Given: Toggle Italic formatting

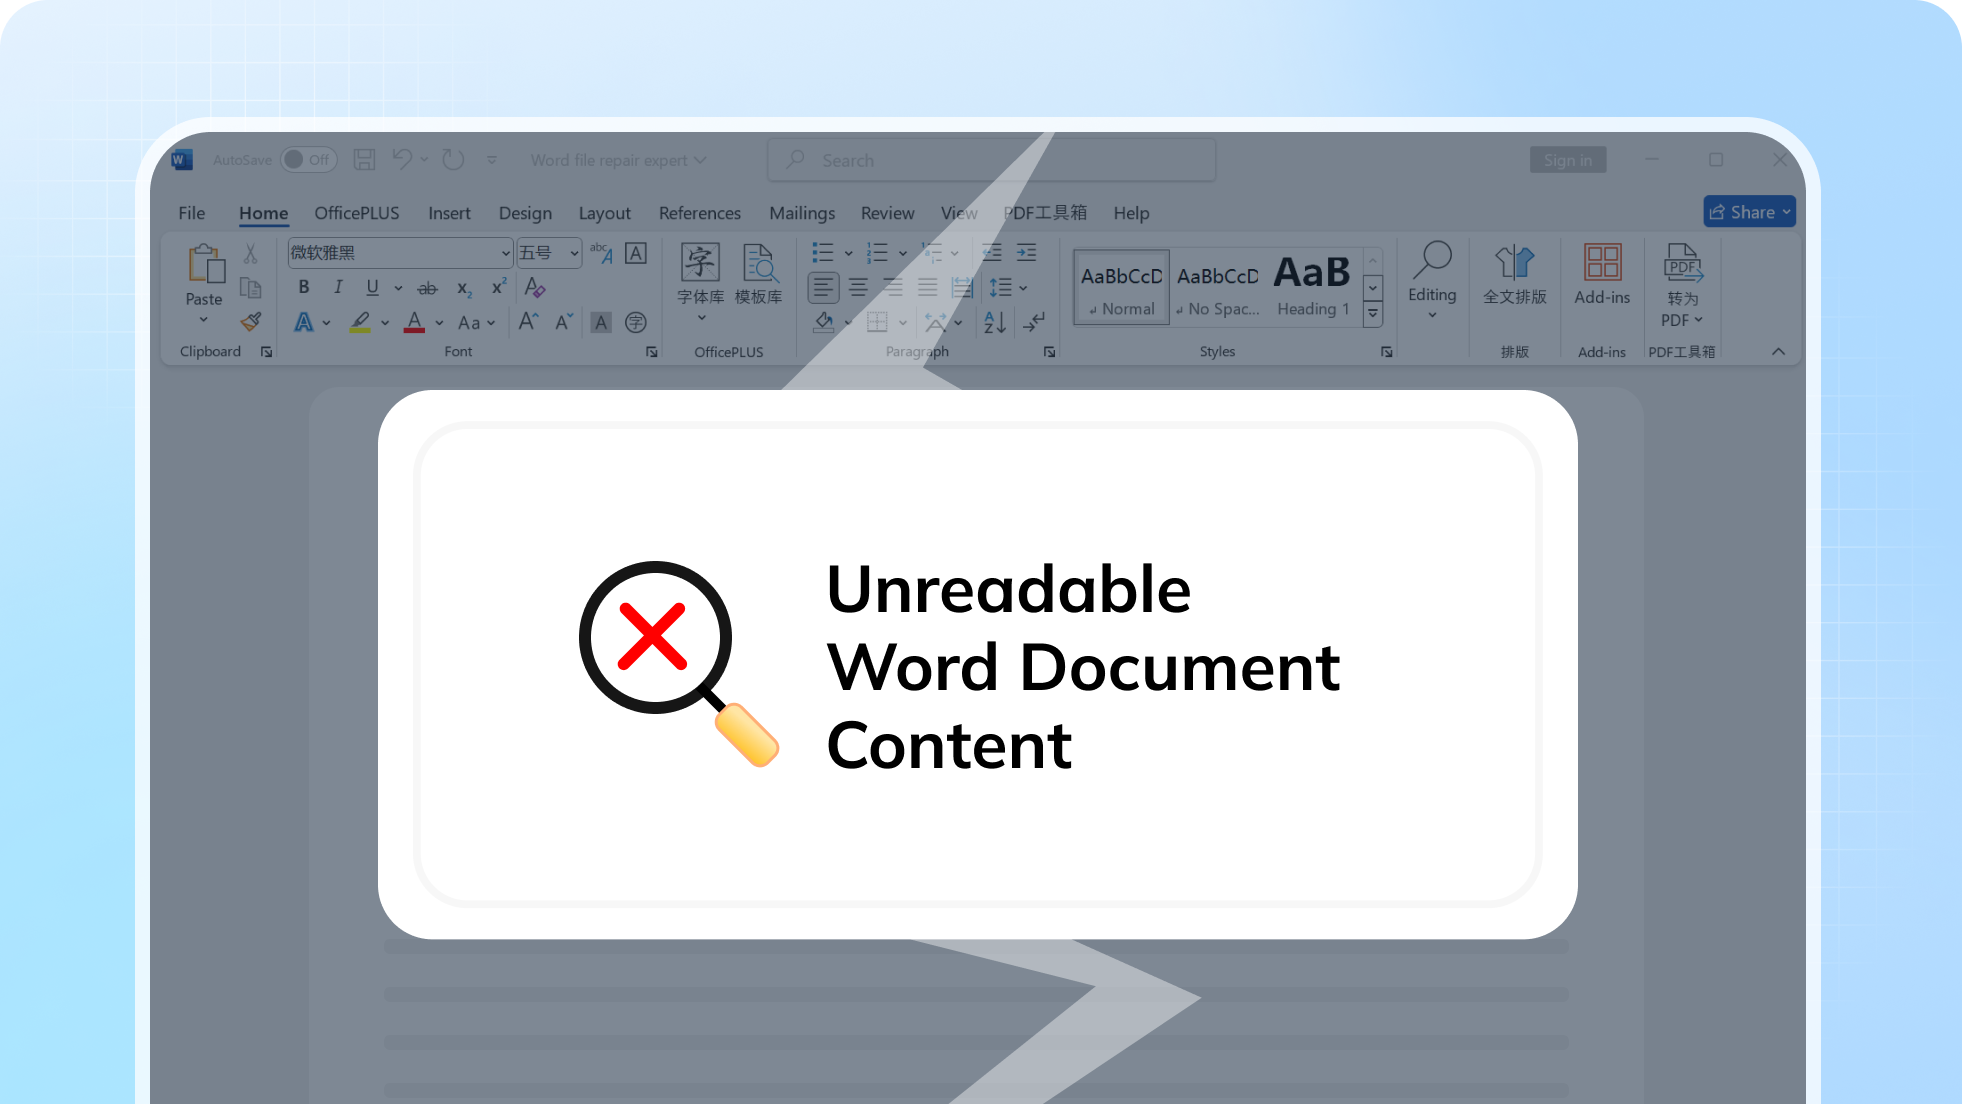Looking at the screenshot, I should click(x=338, y=288).
